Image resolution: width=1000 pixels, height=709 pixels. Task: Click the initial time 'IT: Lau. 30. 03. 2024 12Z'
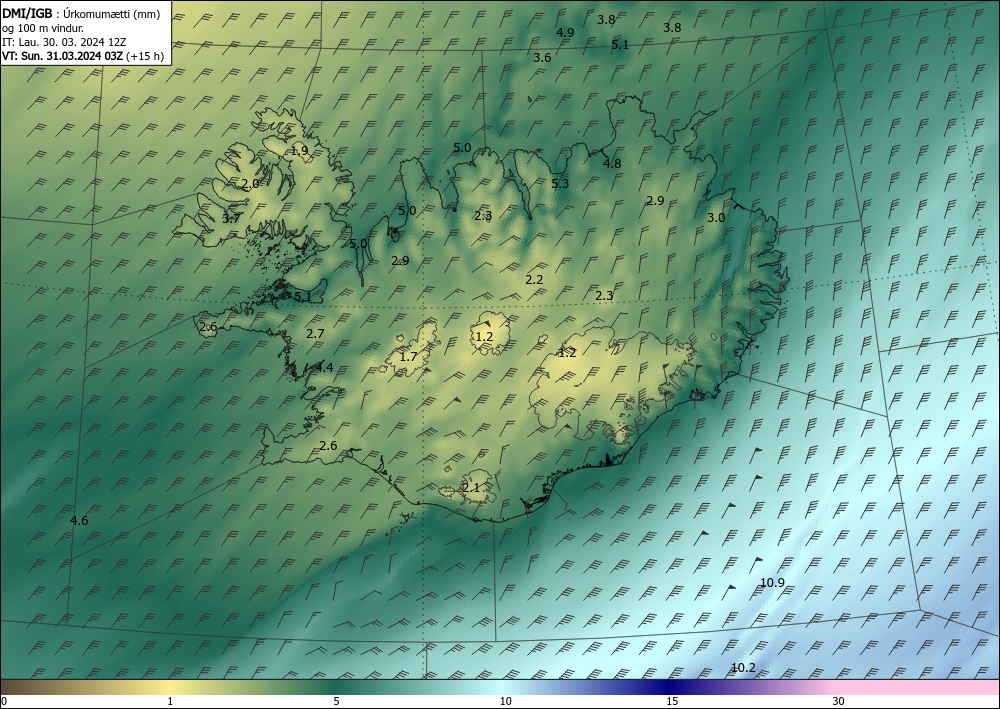(x=64, y=42)
